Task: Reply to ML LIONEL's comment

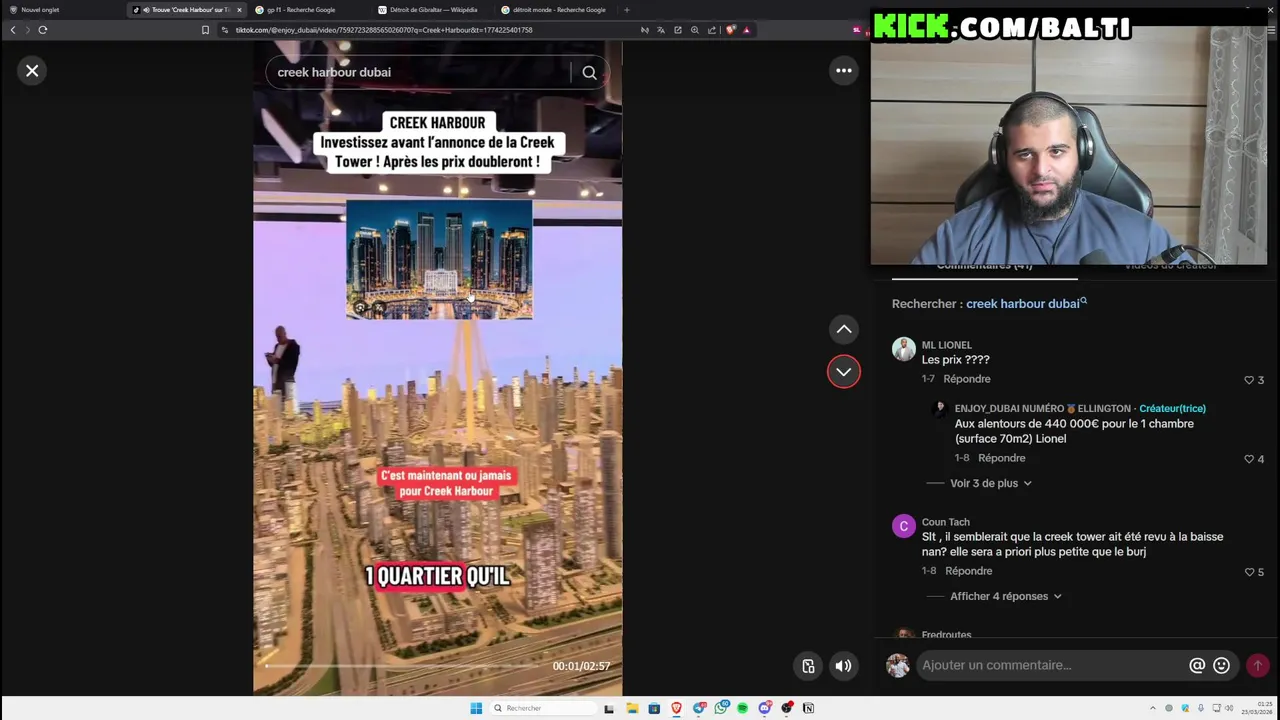Action: point(967,379)
